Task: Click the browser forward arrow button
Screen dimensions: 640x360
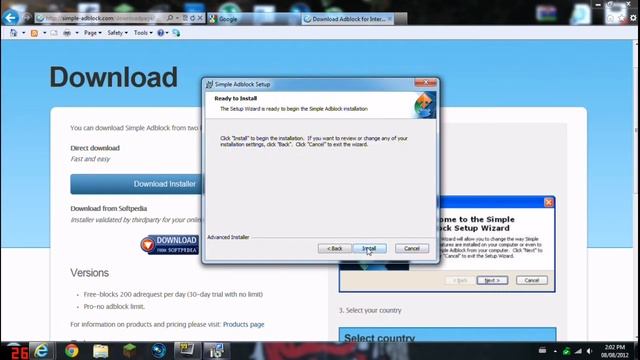Action: click(27, 18)
